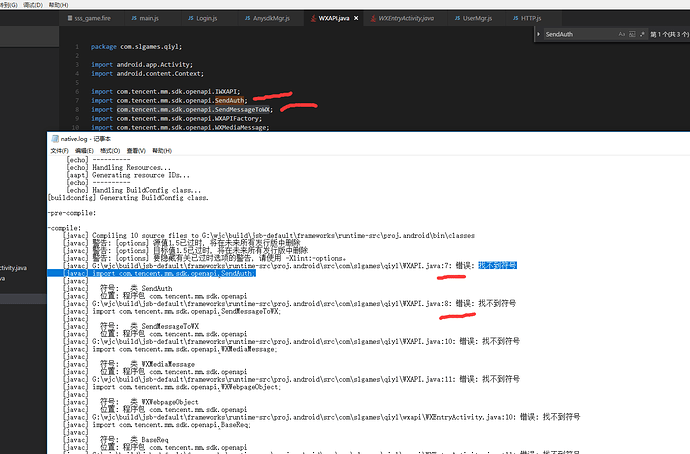Open Notepad's 查看(V) menu

click(x=136, y=150)
